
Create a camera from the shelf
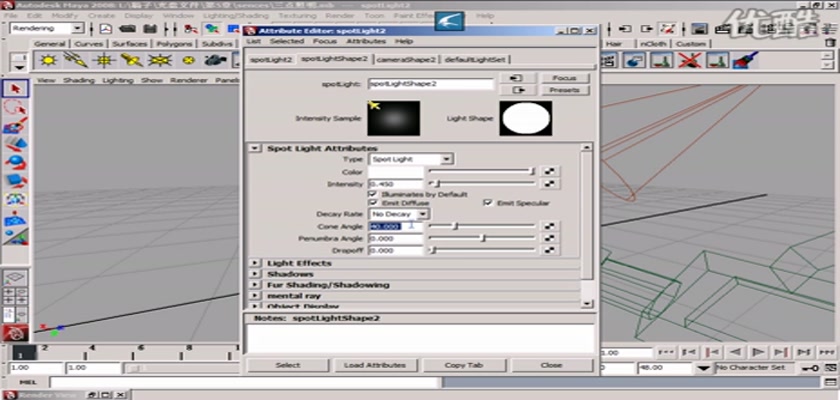click(x=215, y=60)
